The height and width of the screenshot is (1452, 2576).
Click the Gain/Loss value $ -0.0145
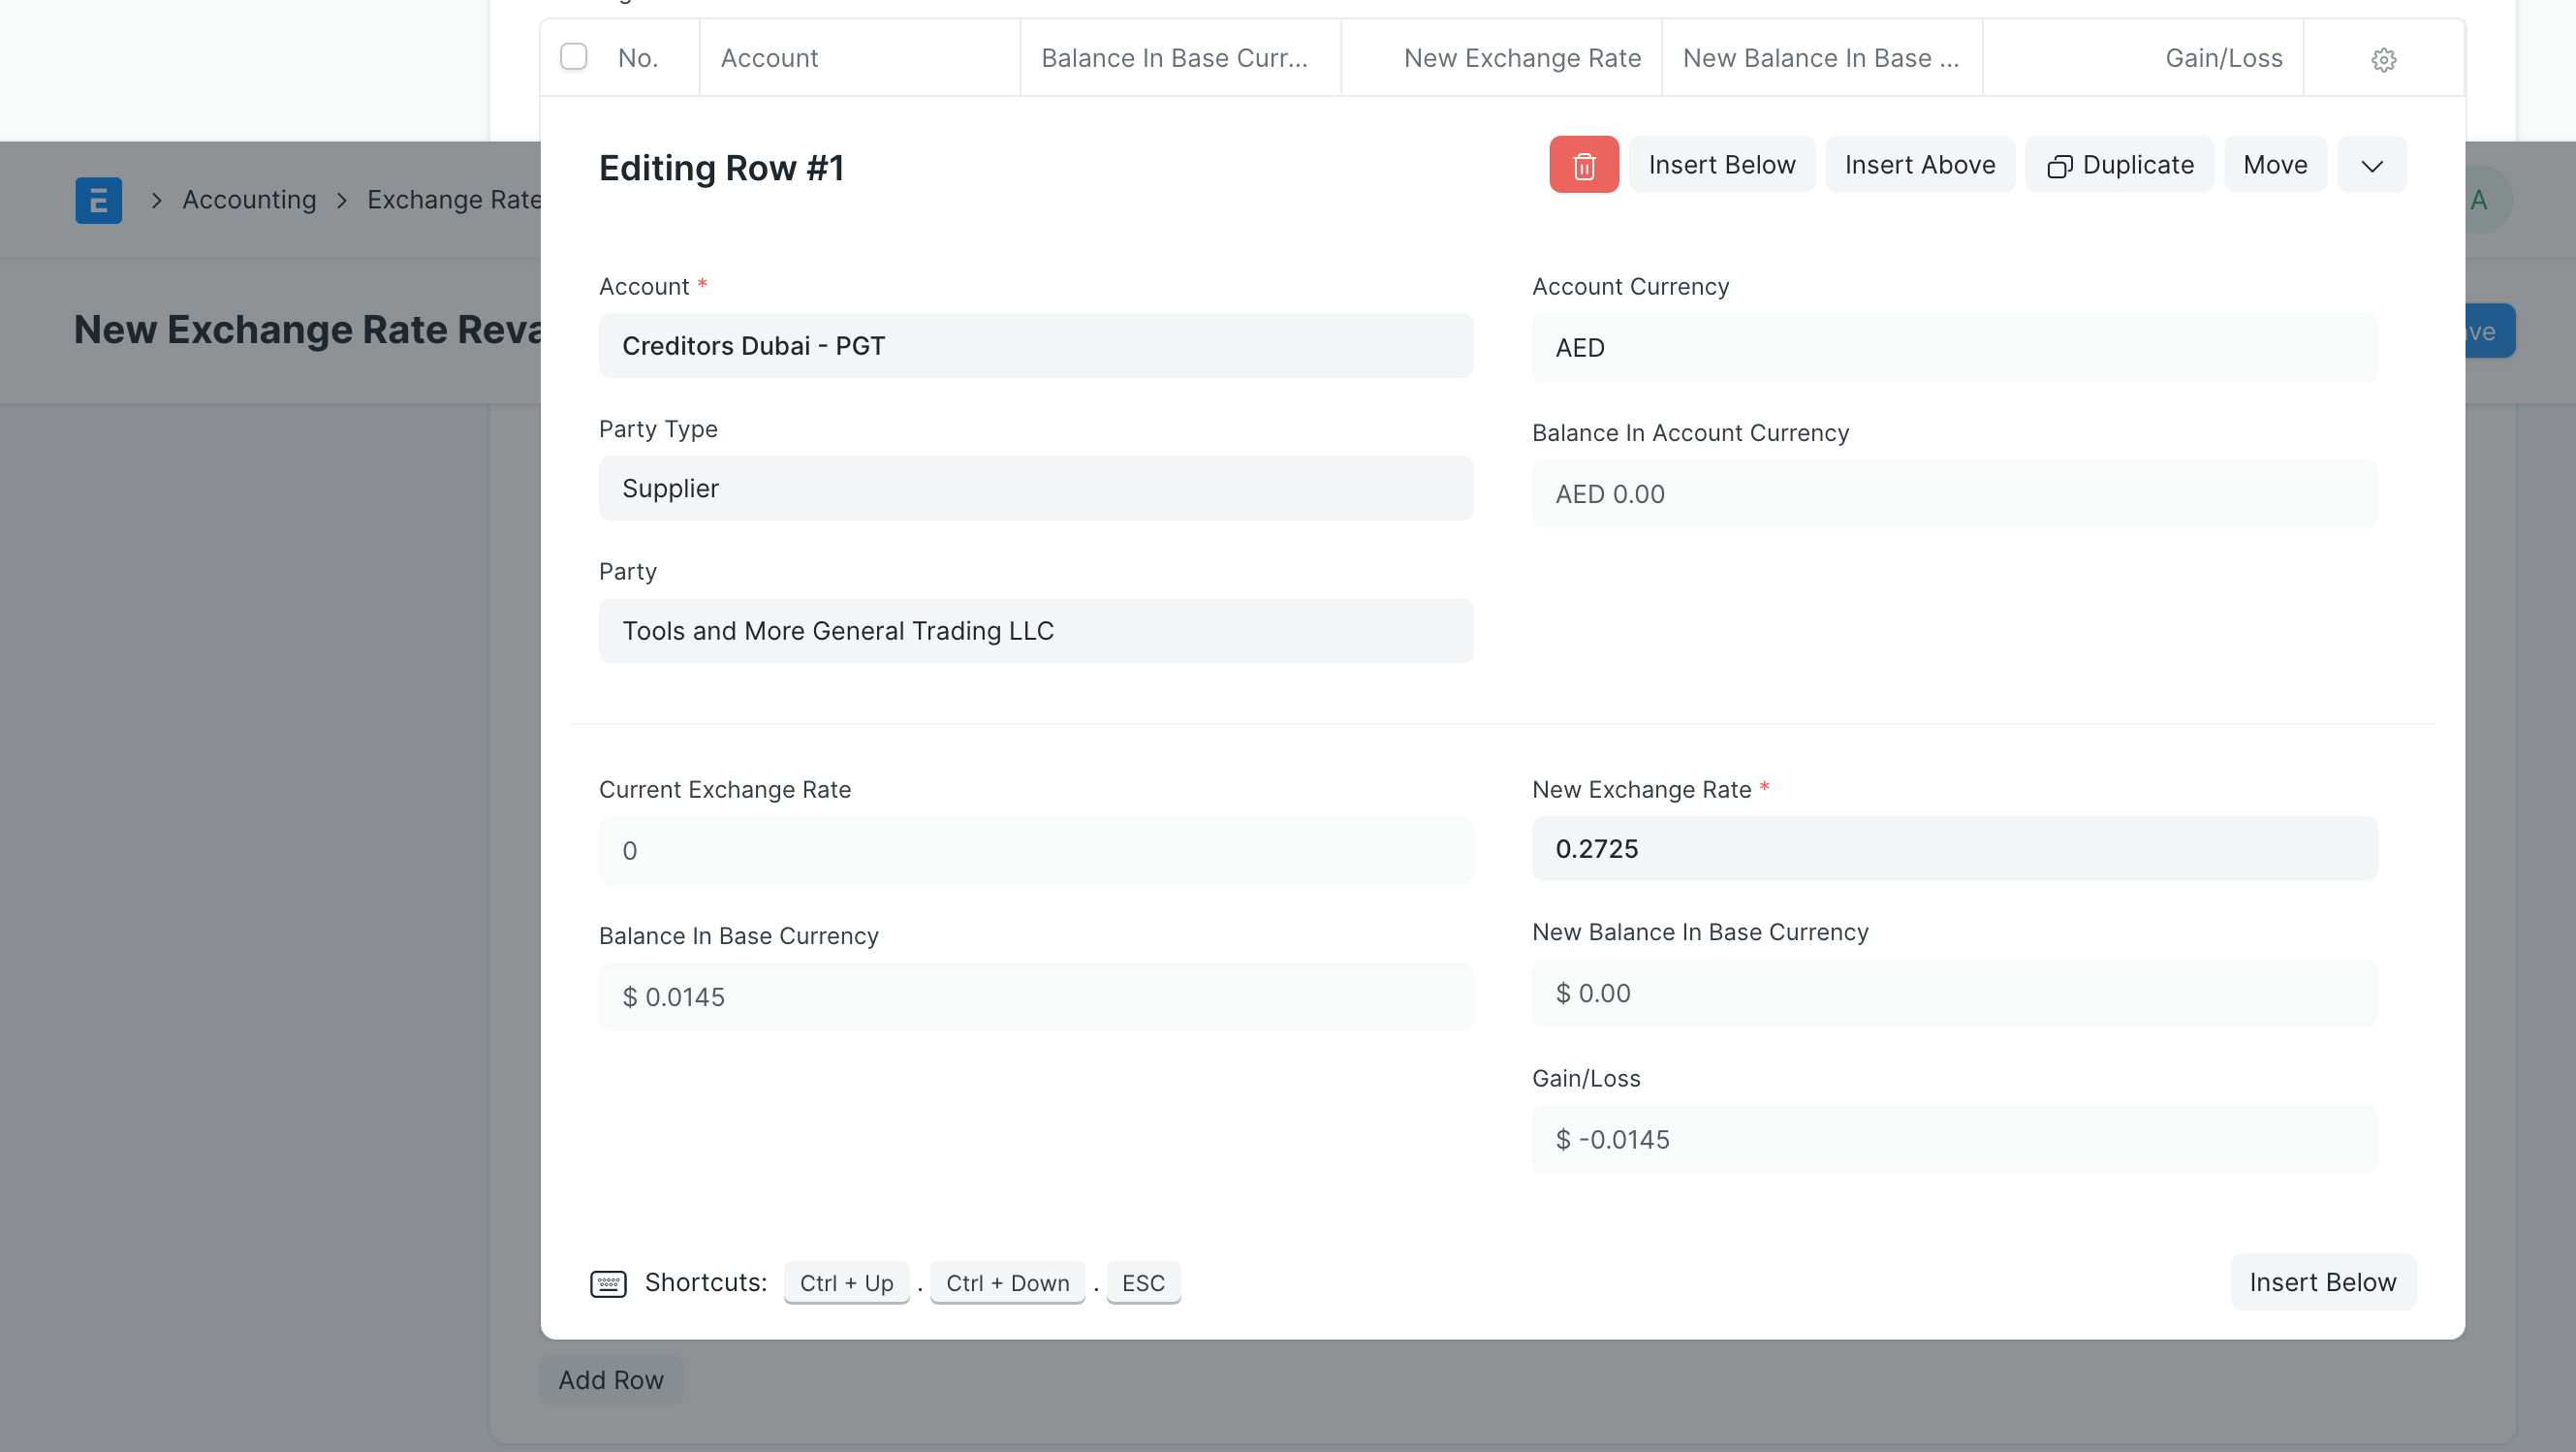(x=1954, y=1140)
